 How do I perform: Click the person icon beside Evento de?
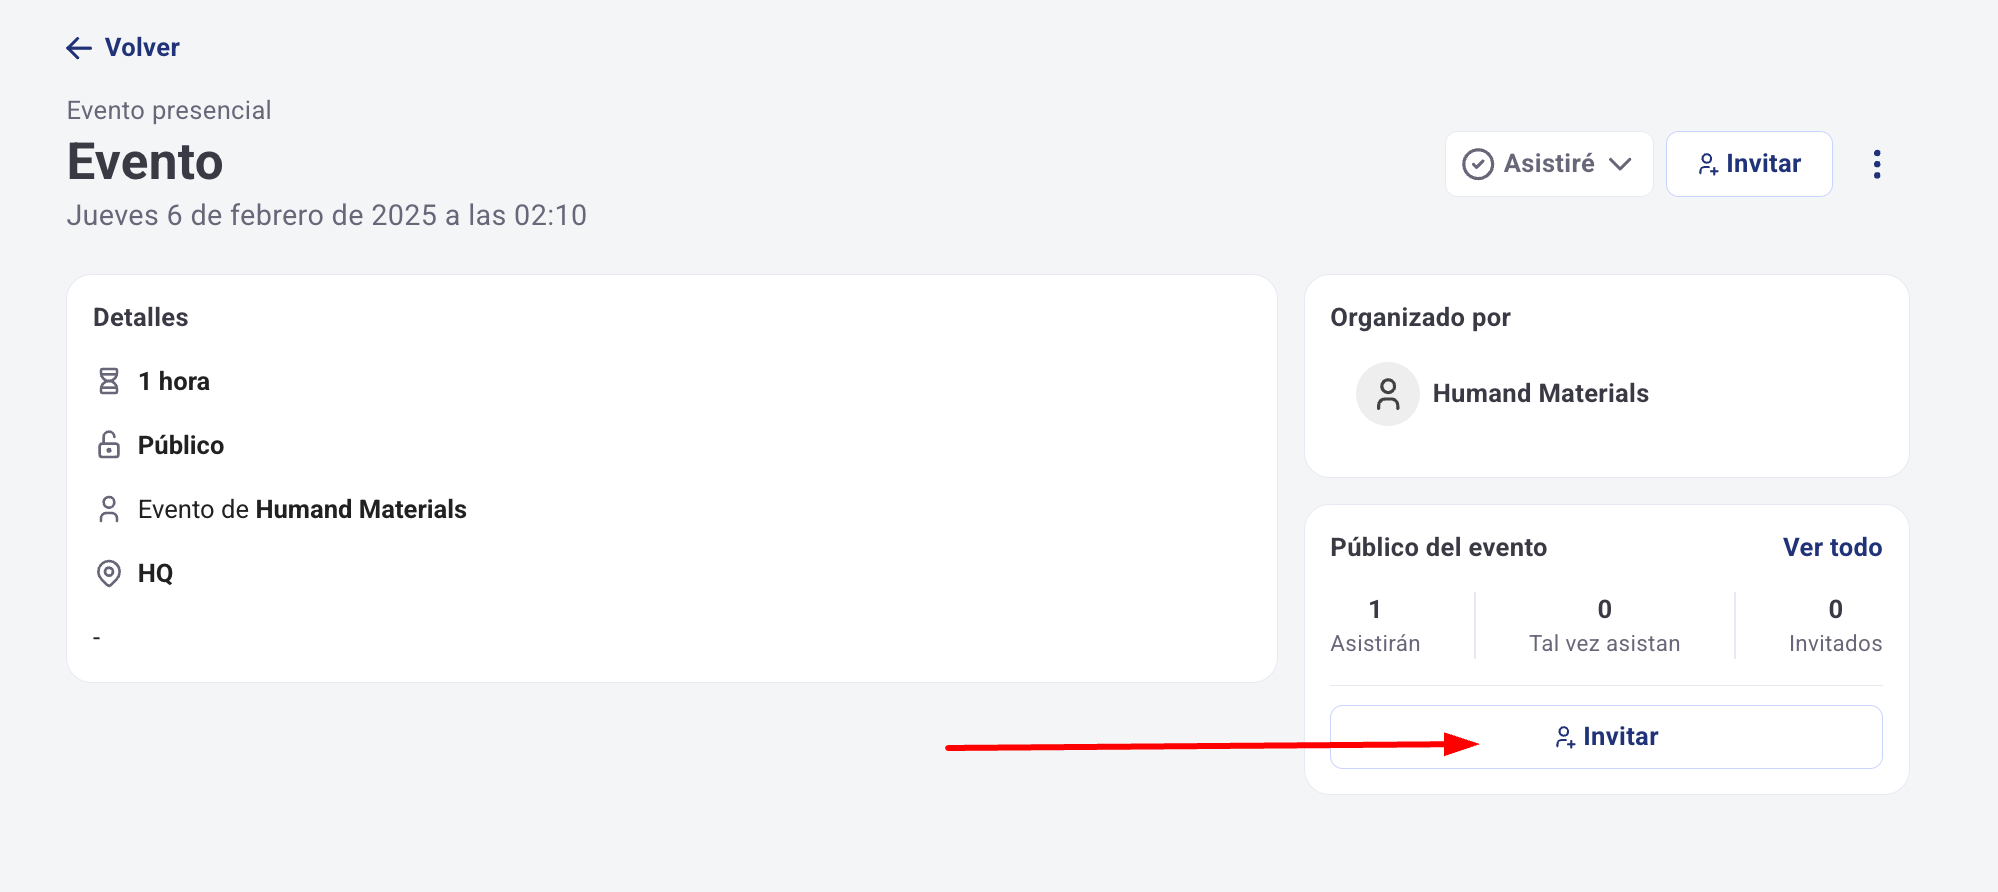[x=109, y=509]
